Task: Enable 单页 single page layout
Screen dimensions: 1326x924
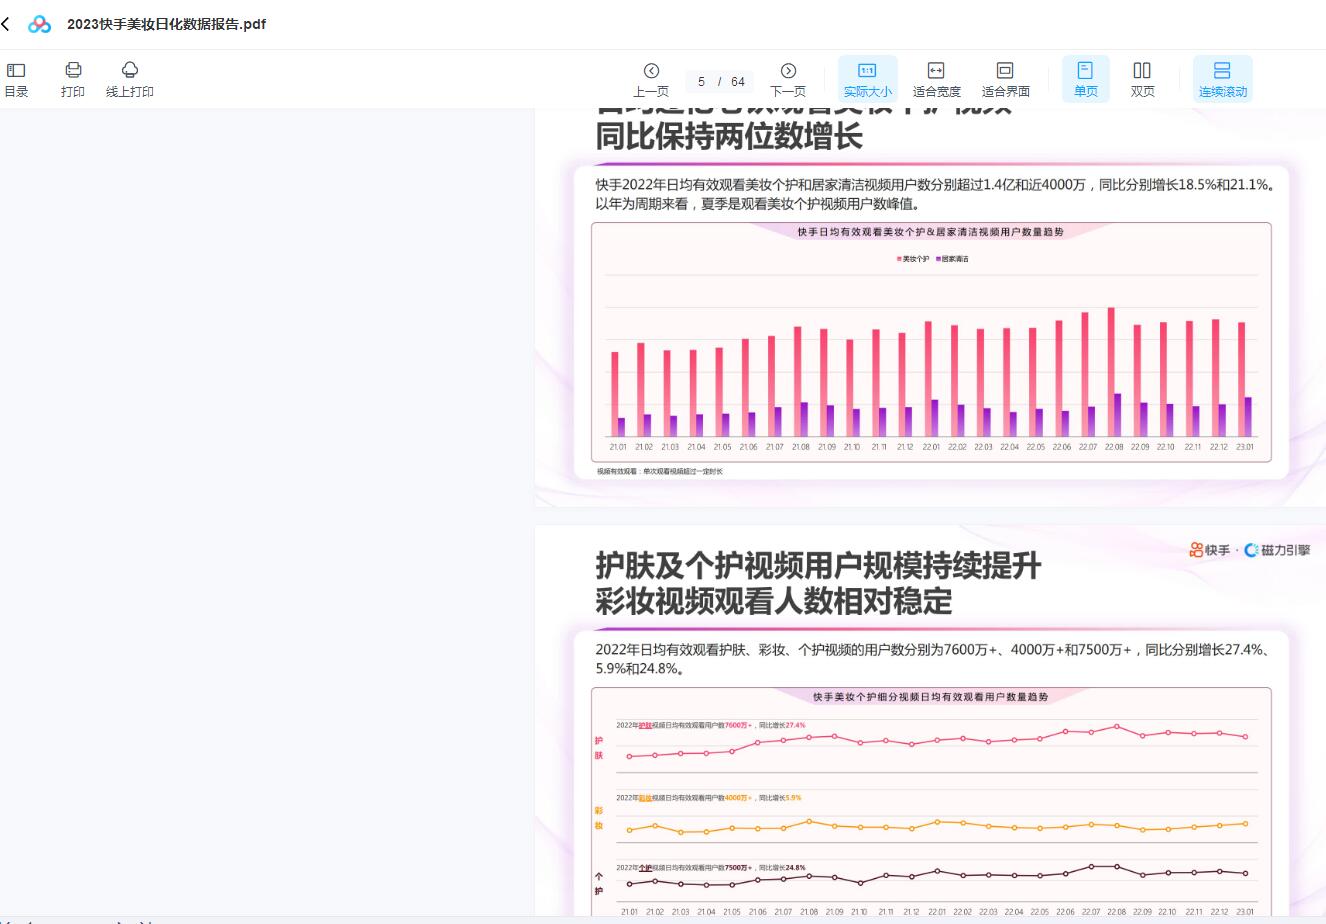Action: (x=1085, y=79)
